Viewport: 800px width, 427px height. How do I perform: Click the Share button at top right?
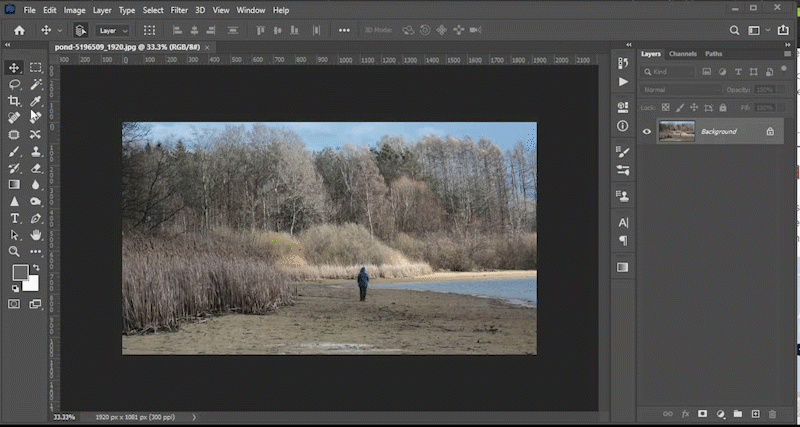tap(782, 30)
